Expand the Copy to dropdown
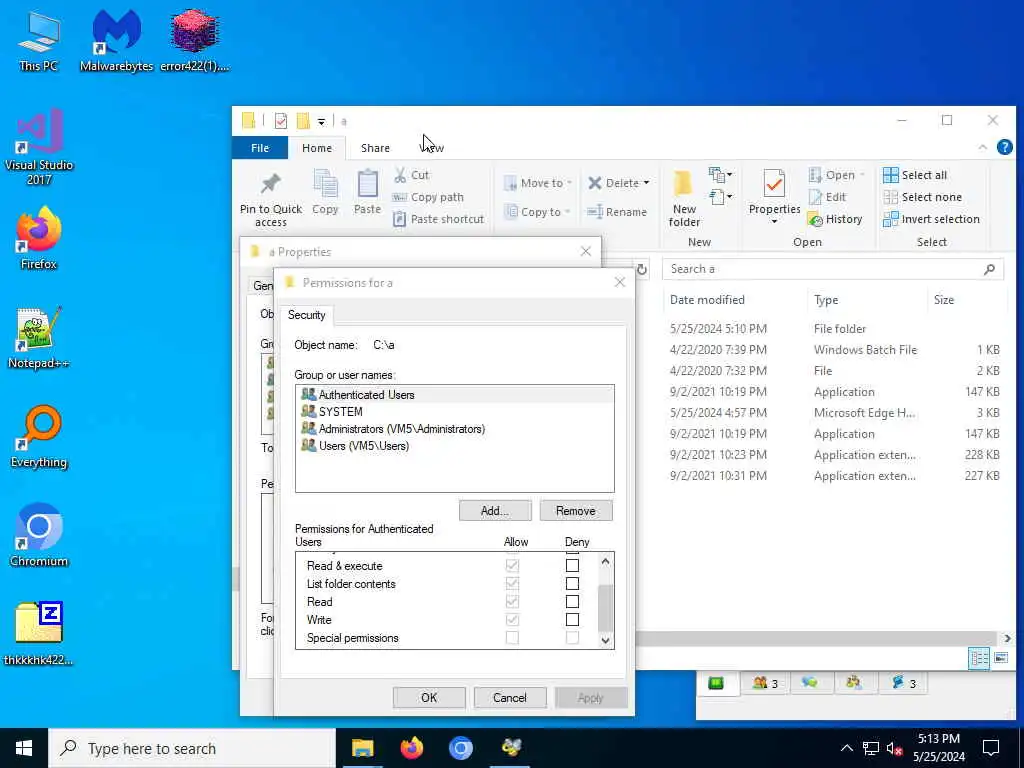The height and width of the screenshot is (768, 1024). tap(567, 212)
